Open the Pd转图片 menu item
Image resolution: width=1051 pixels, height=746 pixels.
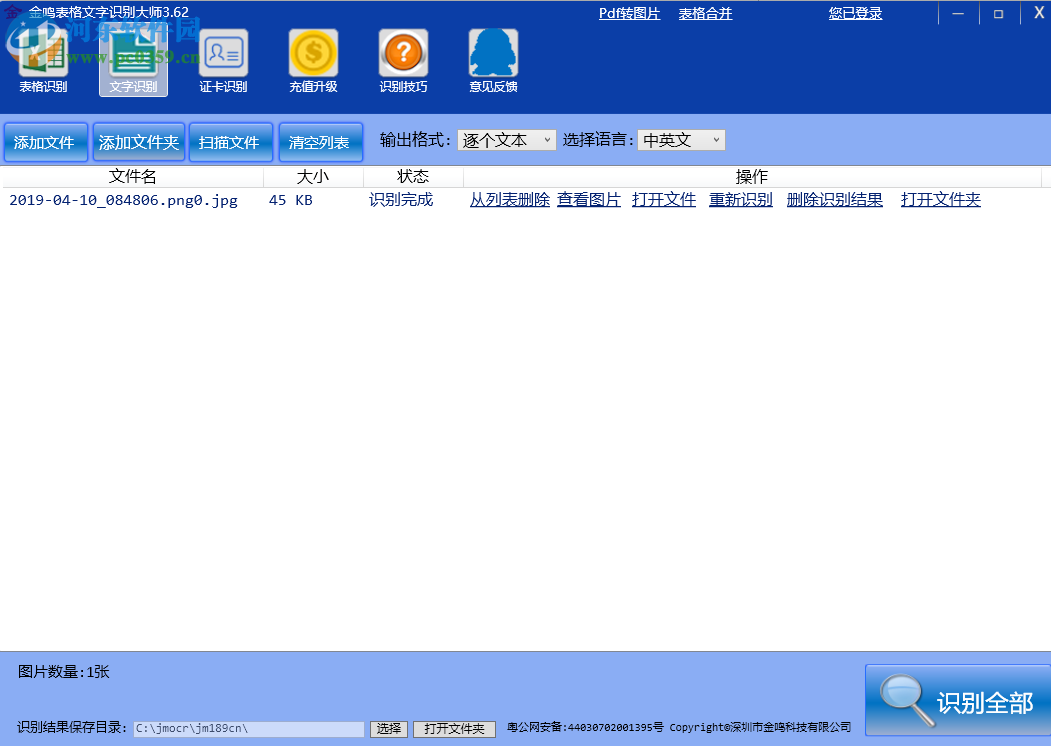click(x=629, y=14)
